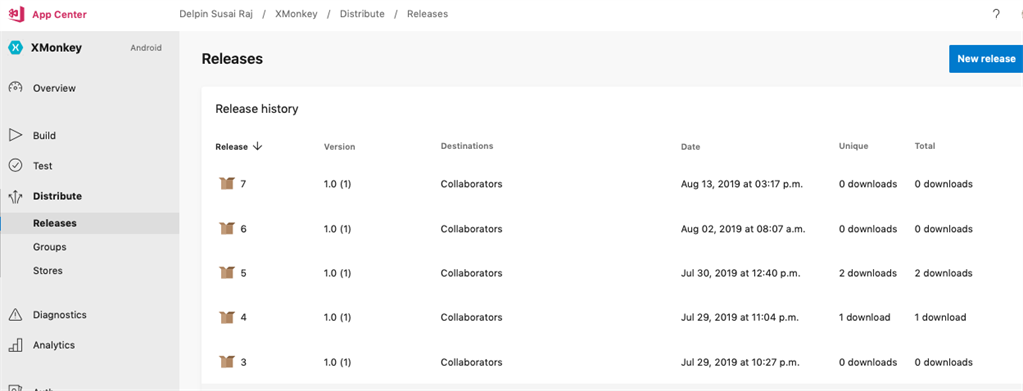Click the package icon for release 7
The image size is (1023, 391).
[226, 184]
